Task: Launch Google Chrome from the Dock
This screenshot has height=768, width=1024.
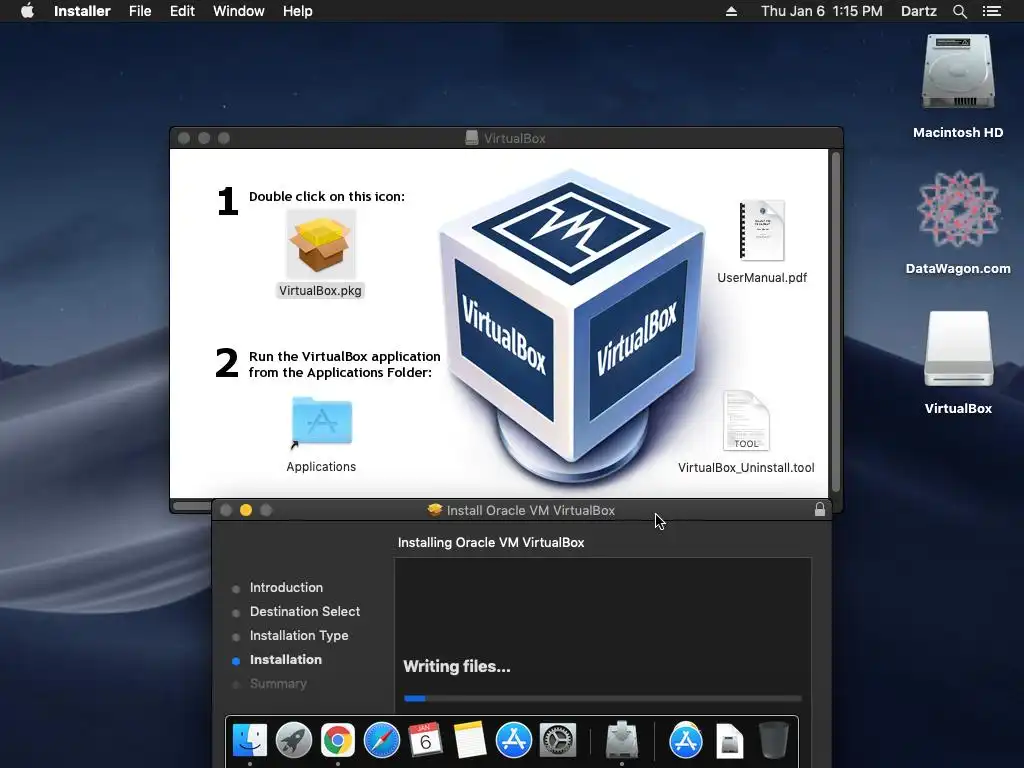Action: pyautogui.click(x=338, y=740)
